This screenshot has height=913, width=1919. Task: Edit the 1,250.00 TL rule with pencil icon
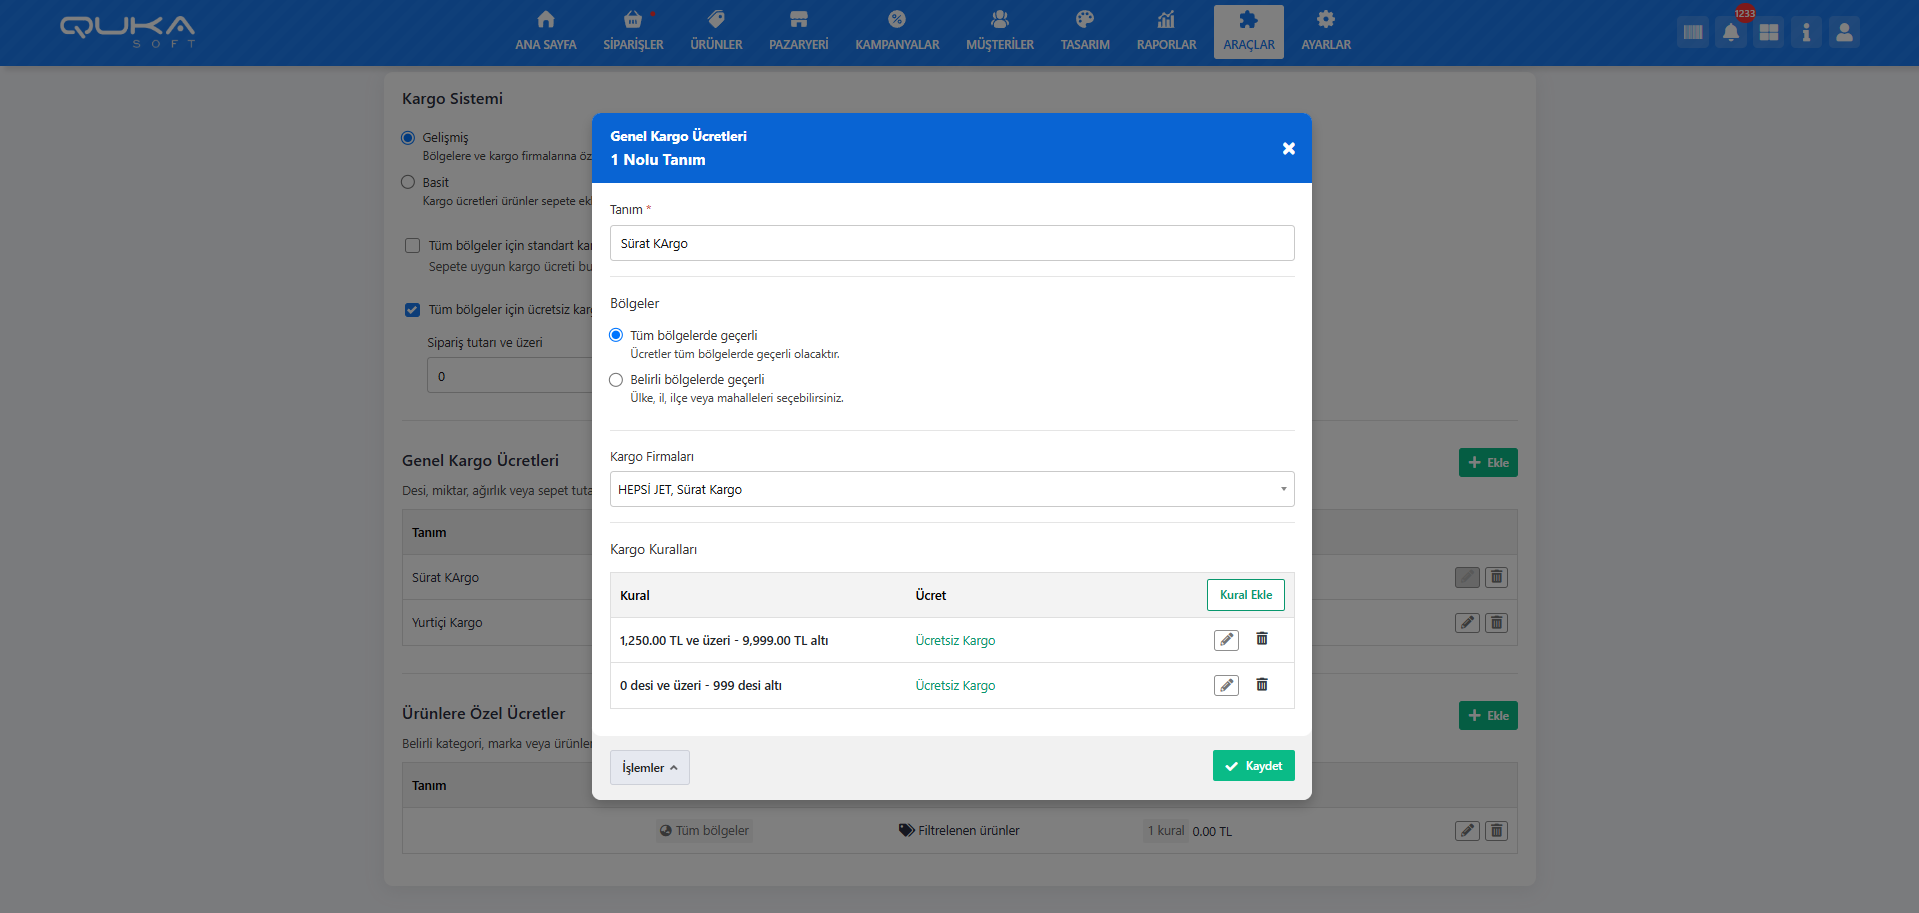click(x=1226, y=640)
